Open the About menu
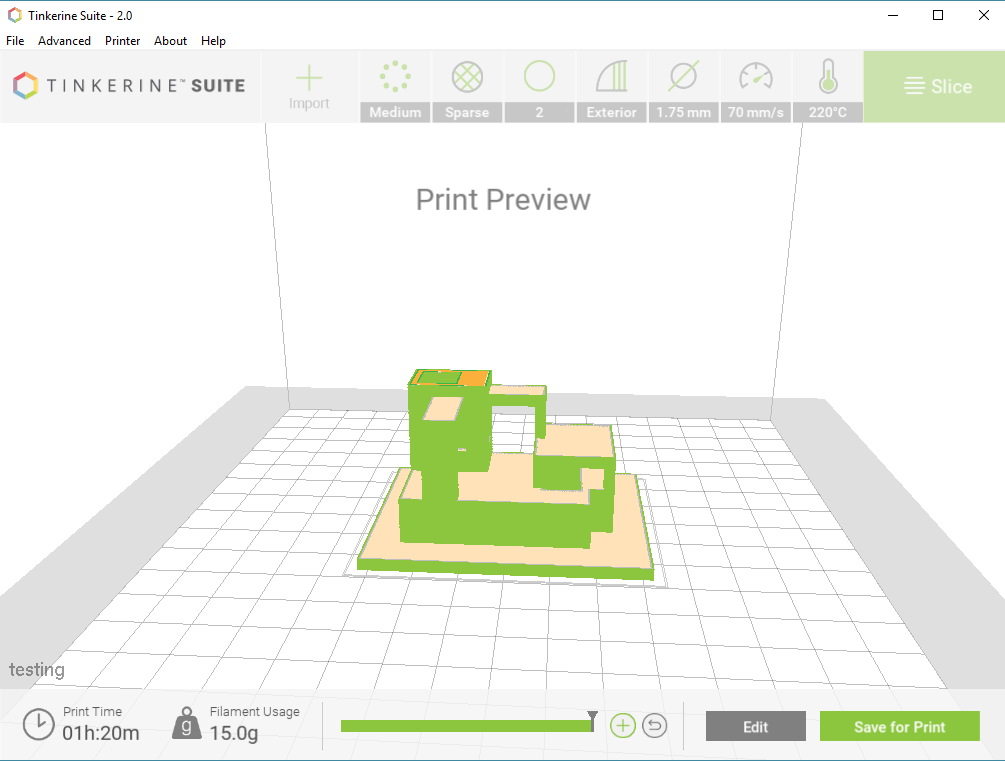Screen dimensions: 1005x761 [170, 40]
